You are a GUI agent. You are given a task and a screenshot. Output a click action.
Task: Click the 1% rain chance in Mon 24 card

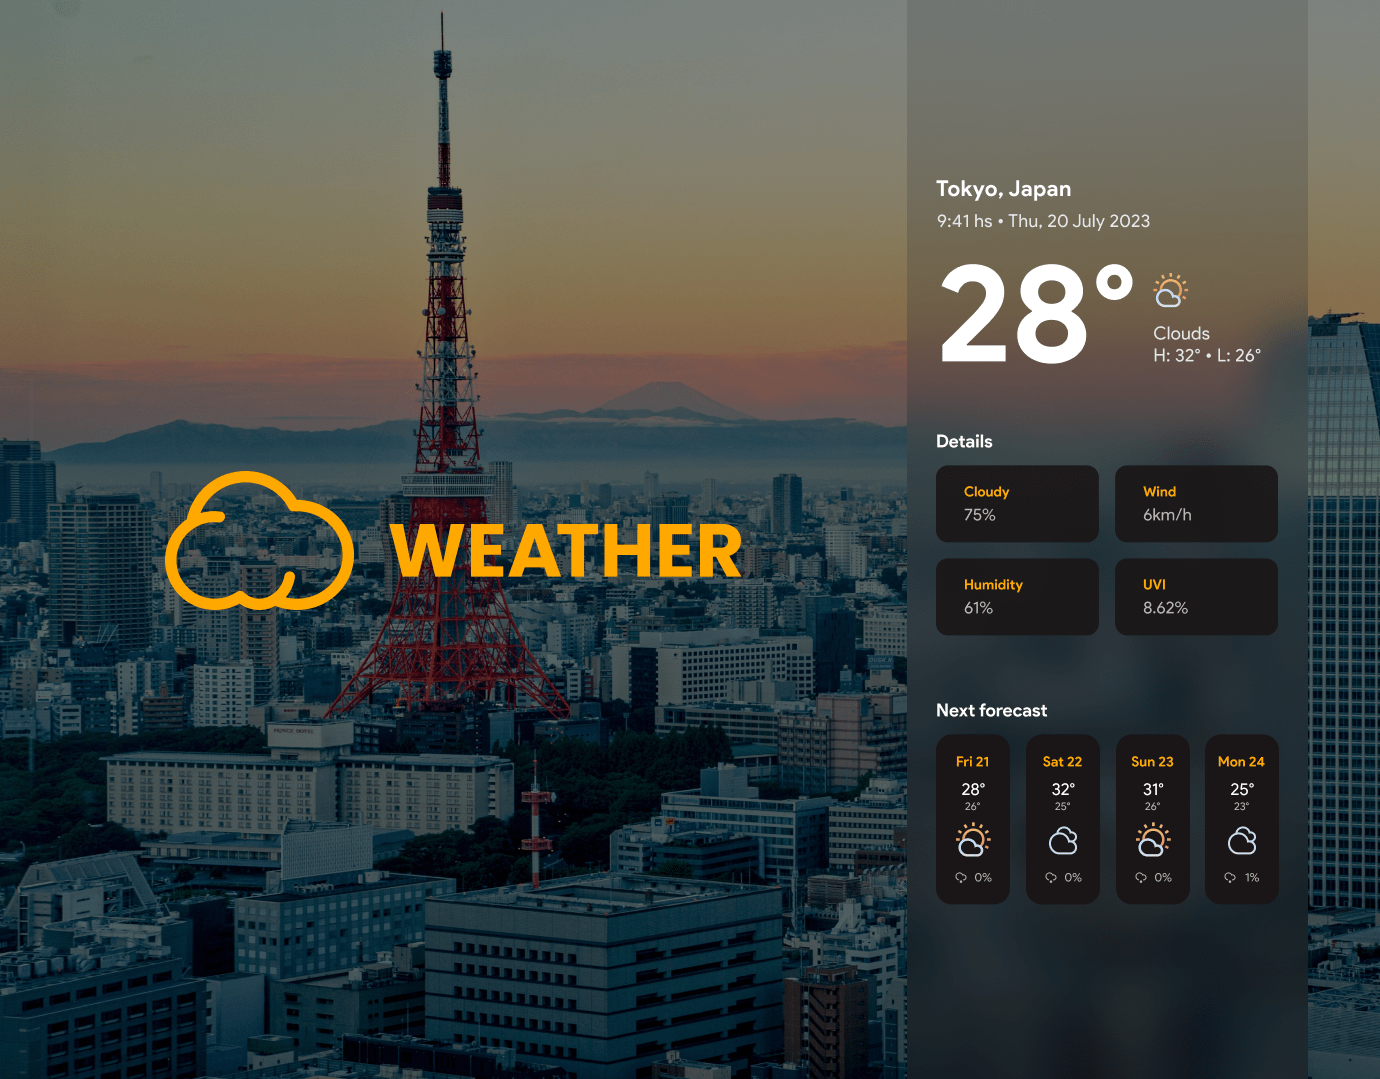1252,877
